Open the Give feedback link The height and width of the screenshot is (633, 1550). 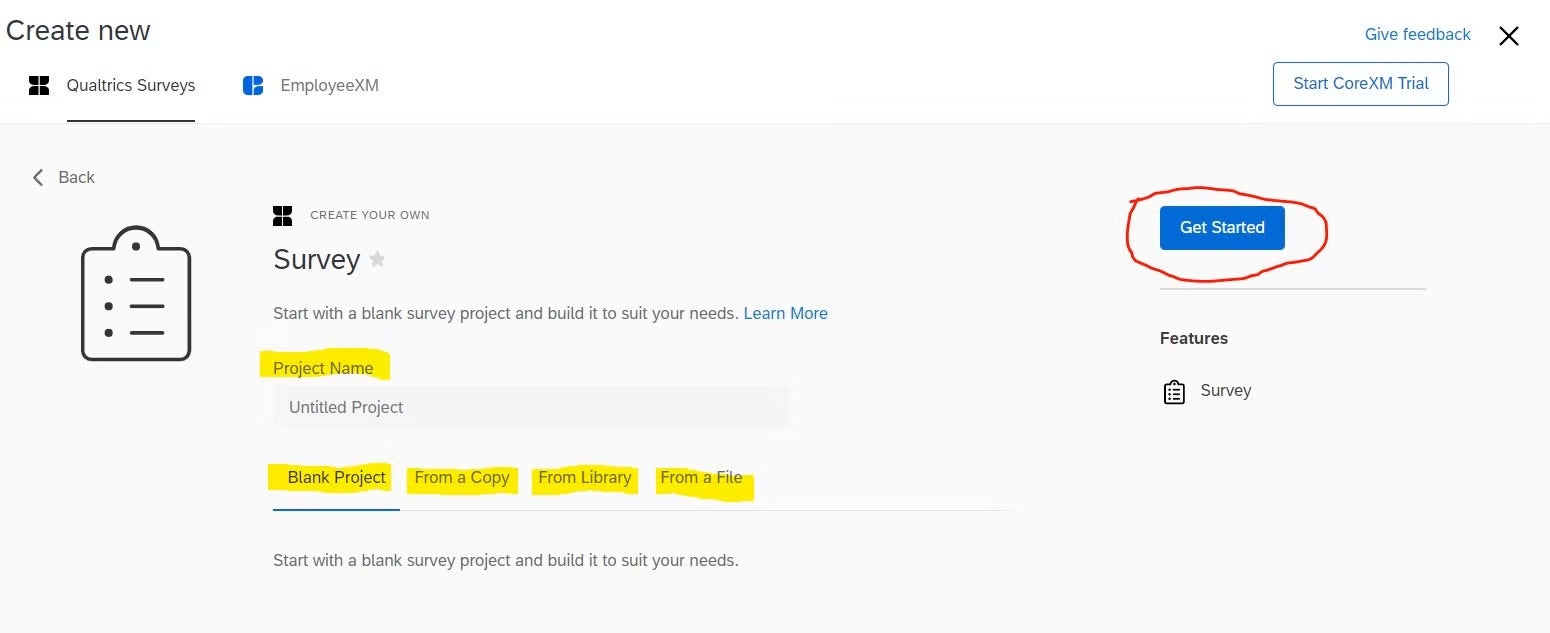(x=1417, y=34)
